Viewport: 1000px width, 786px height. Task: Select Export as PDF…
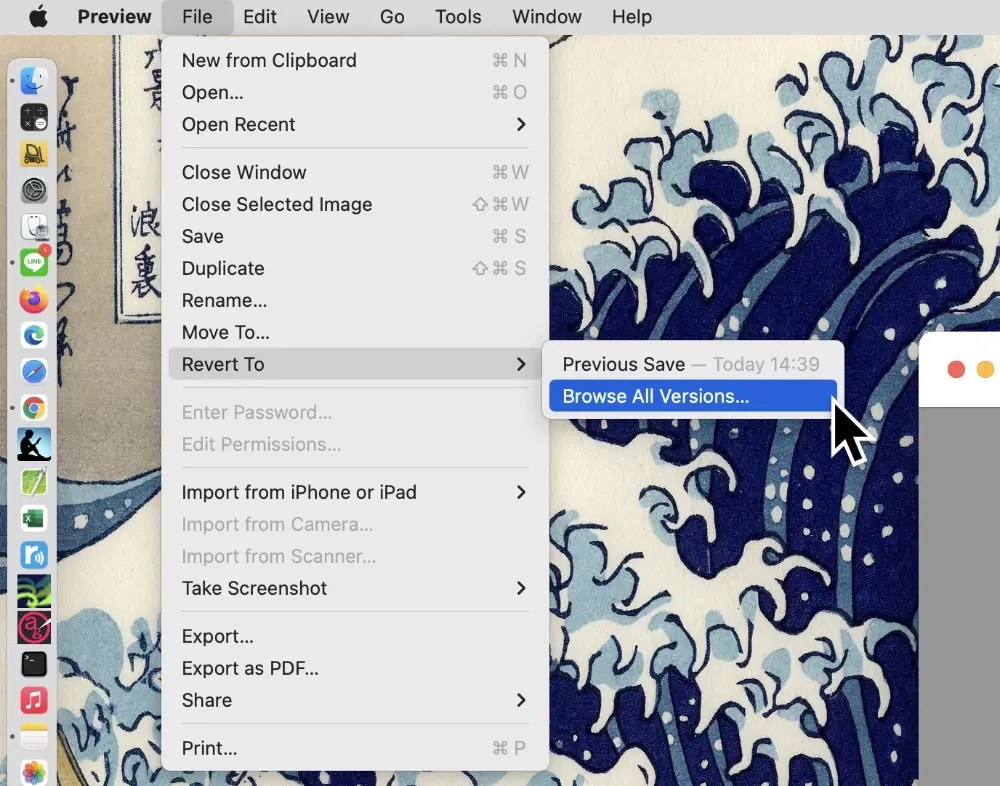(x=355, y=668)
